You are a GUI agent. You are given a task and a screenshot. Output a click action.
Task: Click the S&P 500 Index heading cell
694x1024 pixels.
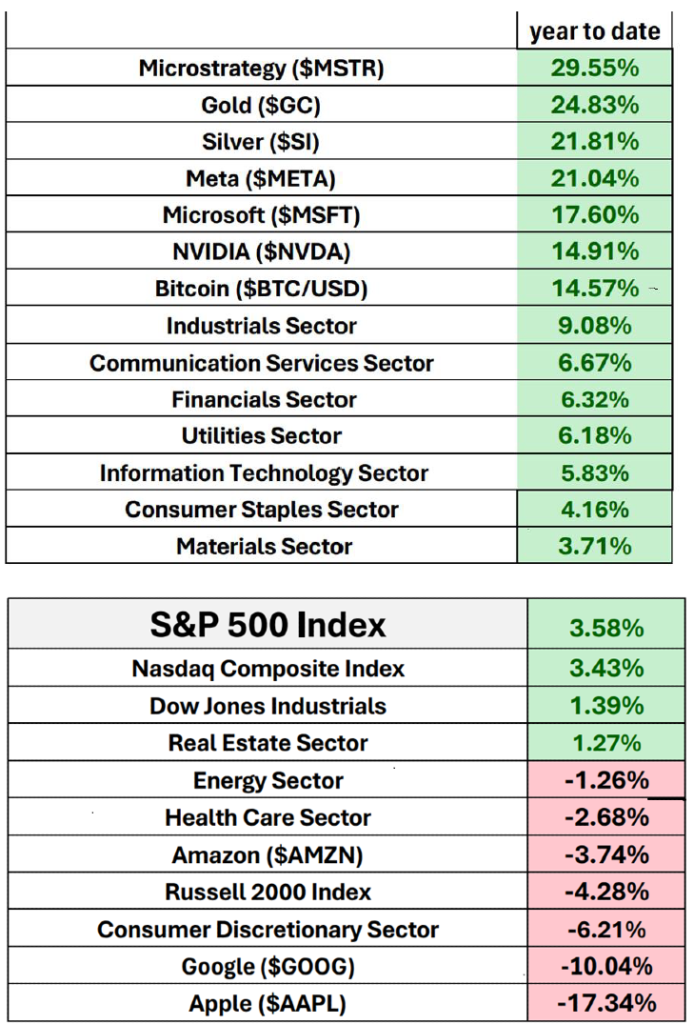point(267,625)
